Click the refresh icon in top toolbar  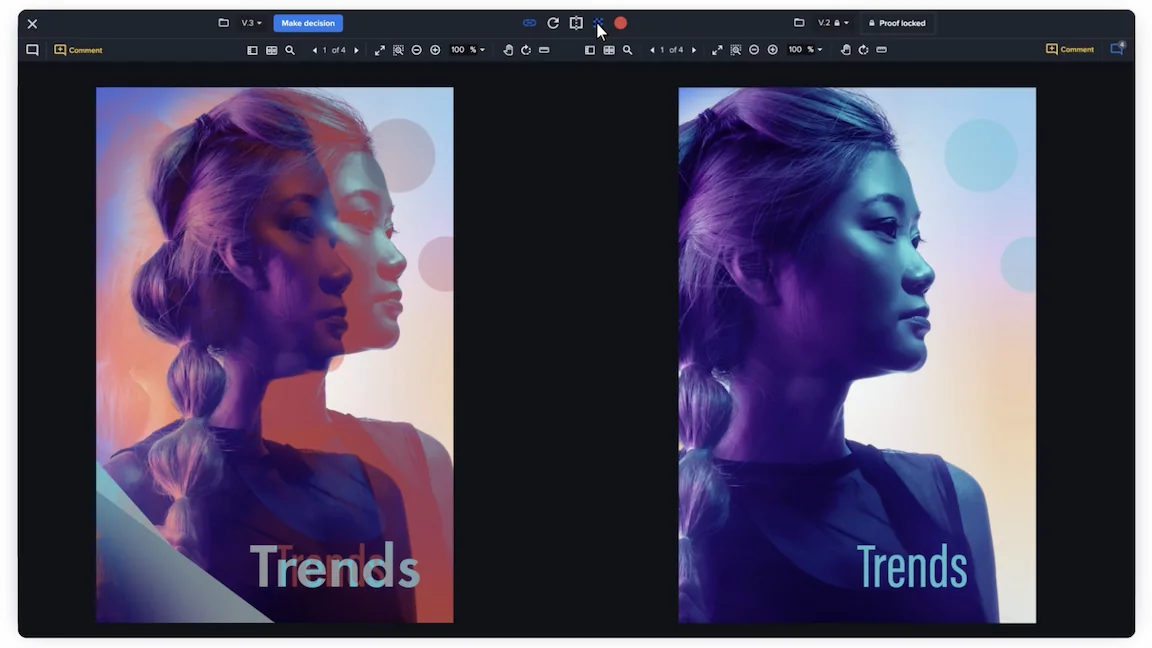pyautogui.click(x=553, y=23)
